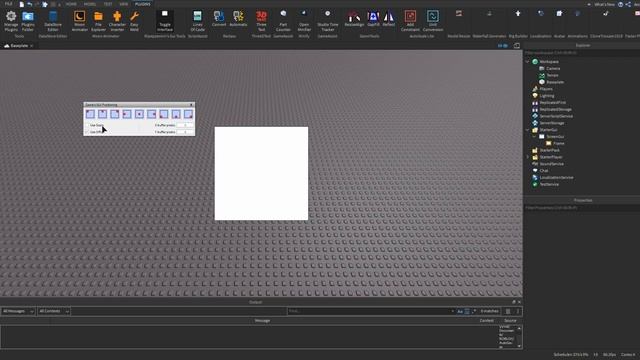Select the white Frame in the viewport
The width and height of the screenshot is (640, 360).
261,173
